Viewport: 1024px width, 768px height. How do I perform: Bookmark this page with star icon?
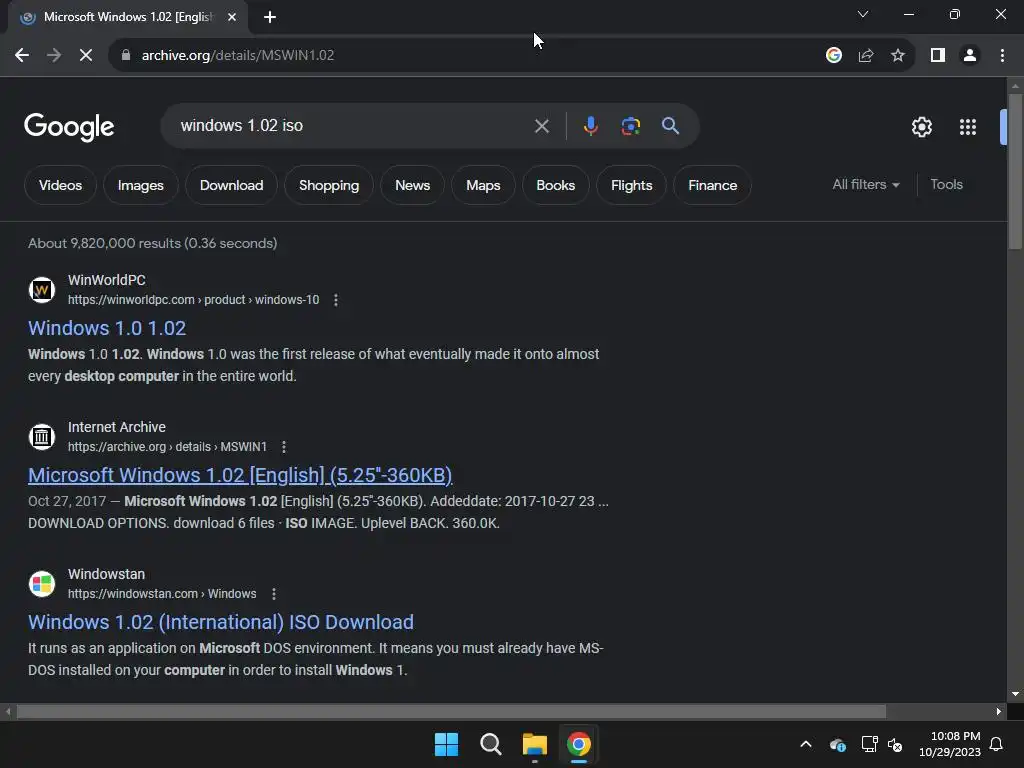pos(898,56)
